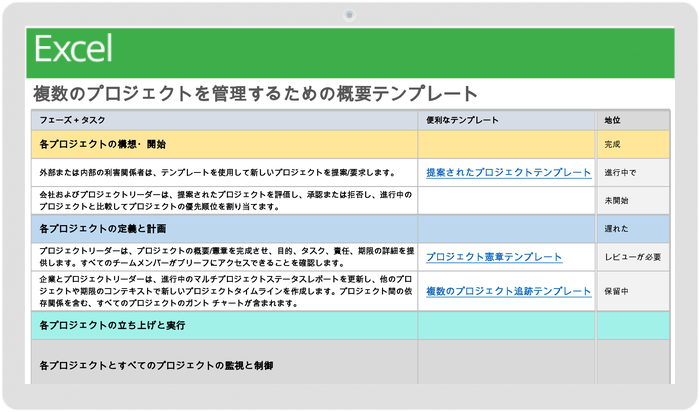Click the フェーズ + タスク column header
The height and width of the screenshot is (412, 700).
click(x=225, y=120)
